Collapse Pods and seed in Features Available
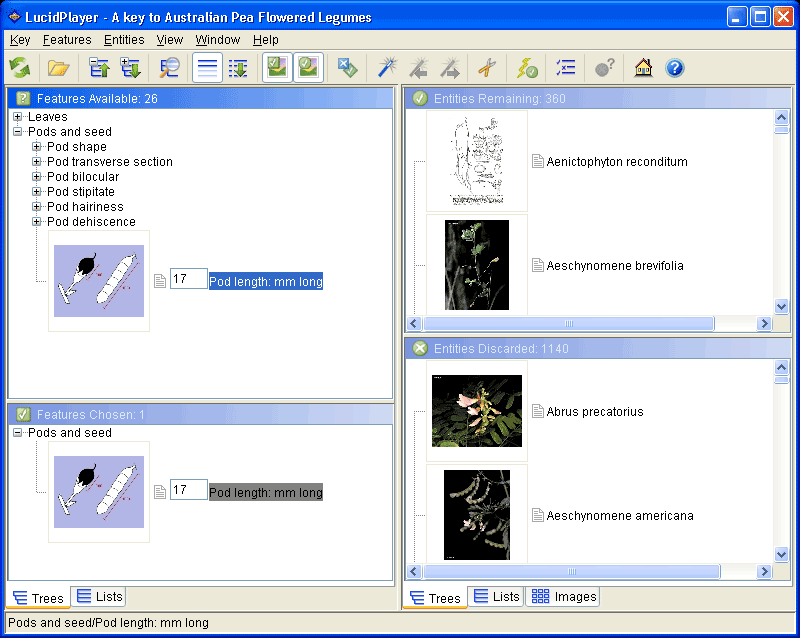Viewport: 800px width, 638px height. 17,132
